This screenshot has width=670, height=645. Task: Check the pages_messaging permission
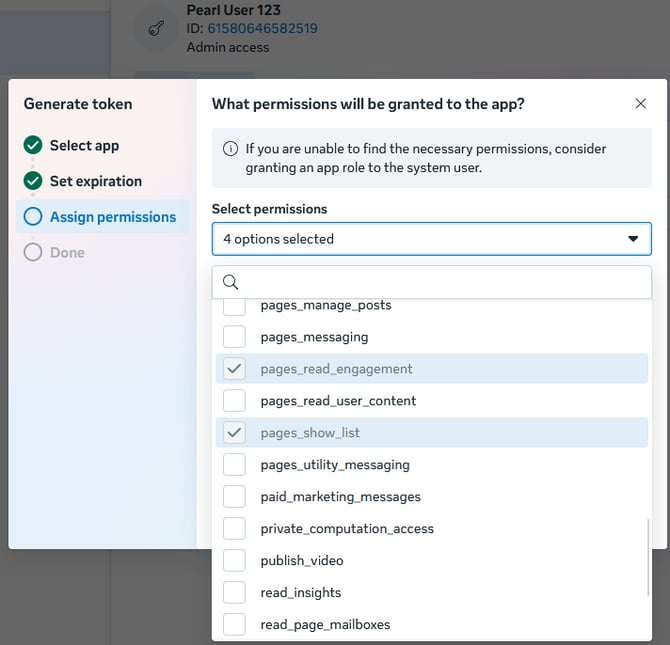tap(234, 337)
